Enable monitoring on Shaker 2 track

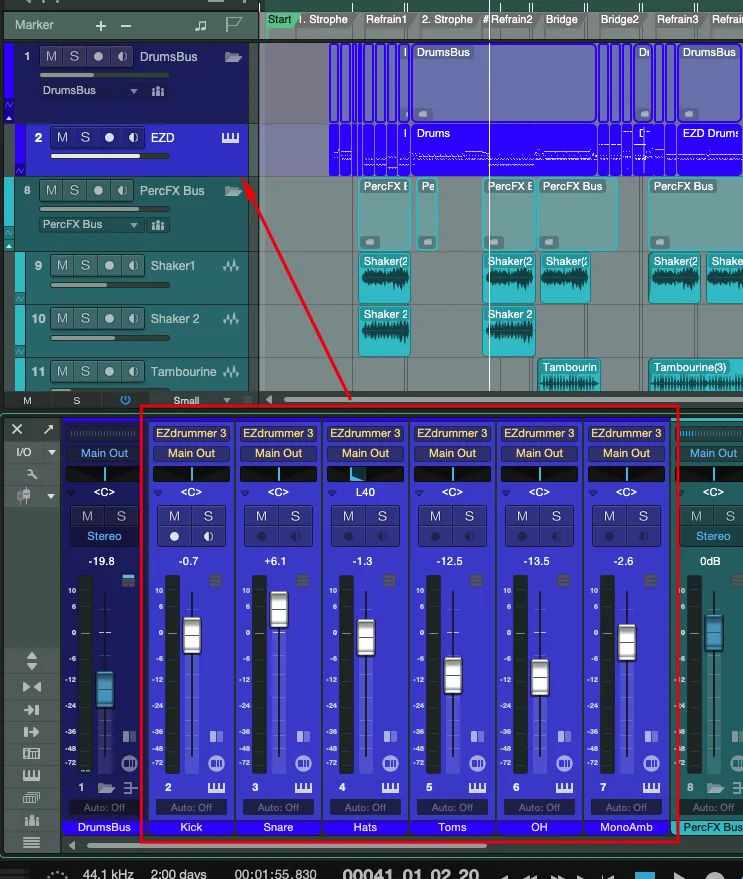tap(133, 319)
